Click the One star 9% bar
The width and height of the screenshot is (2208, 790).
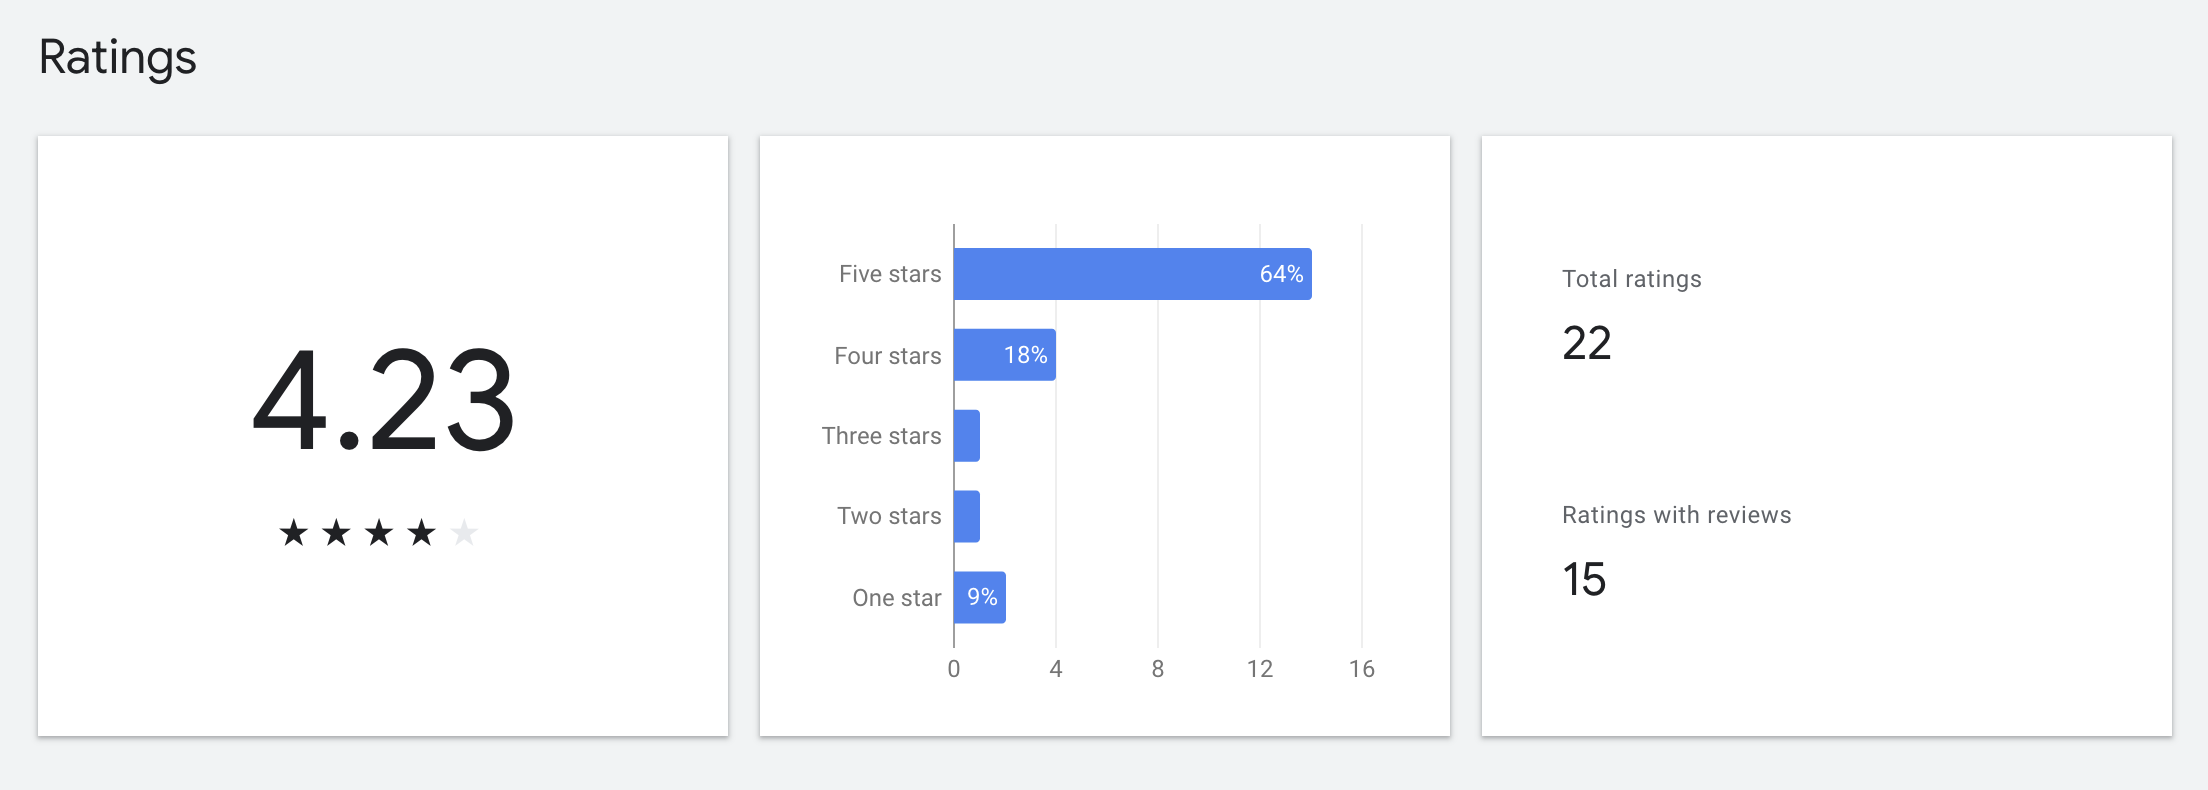click(x=979, y=597)
